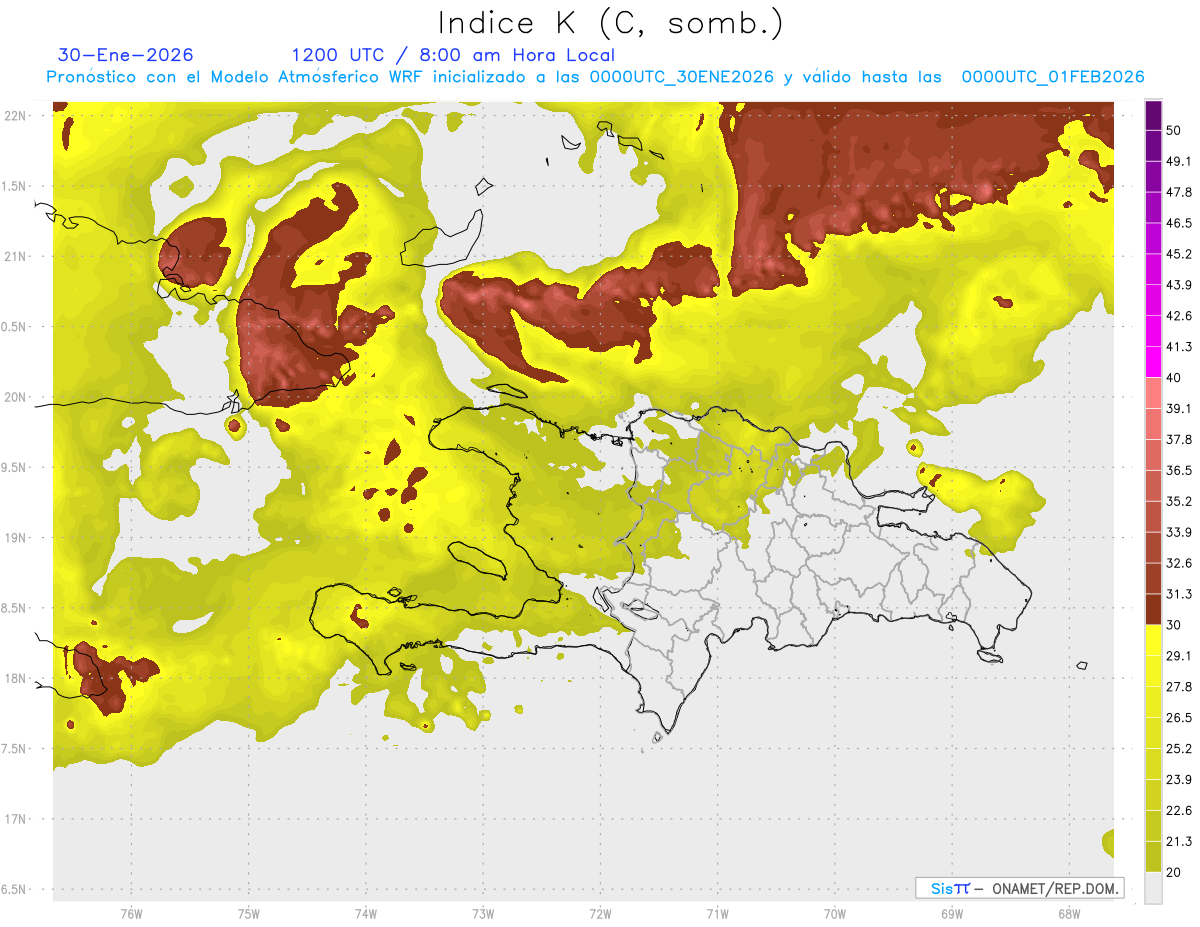The height and width of the screenshot is (927, 1200).
Task: Click the legend value "29.1"
Action: (x=1179, y=656)
